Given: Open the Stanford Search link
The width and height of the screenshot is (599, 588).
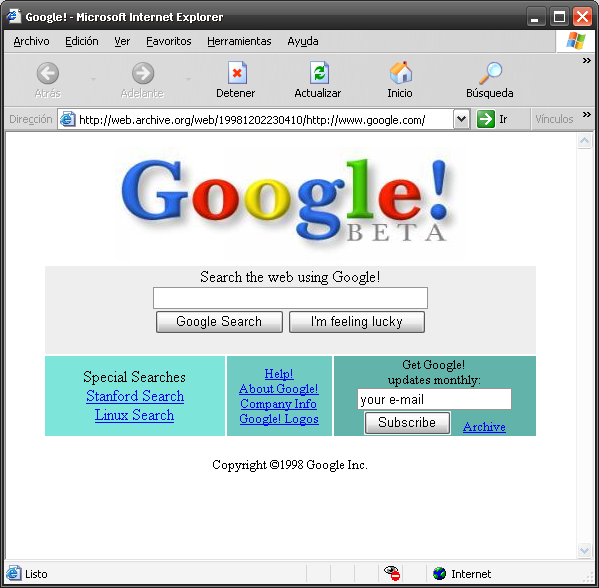Looking at the screenshot, I should (135, 396).
